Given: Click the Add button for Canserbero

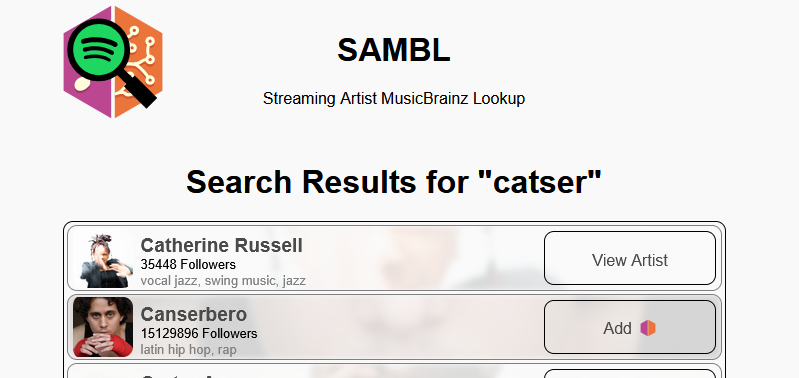Looking at the screenshot, I should point(630,327).
